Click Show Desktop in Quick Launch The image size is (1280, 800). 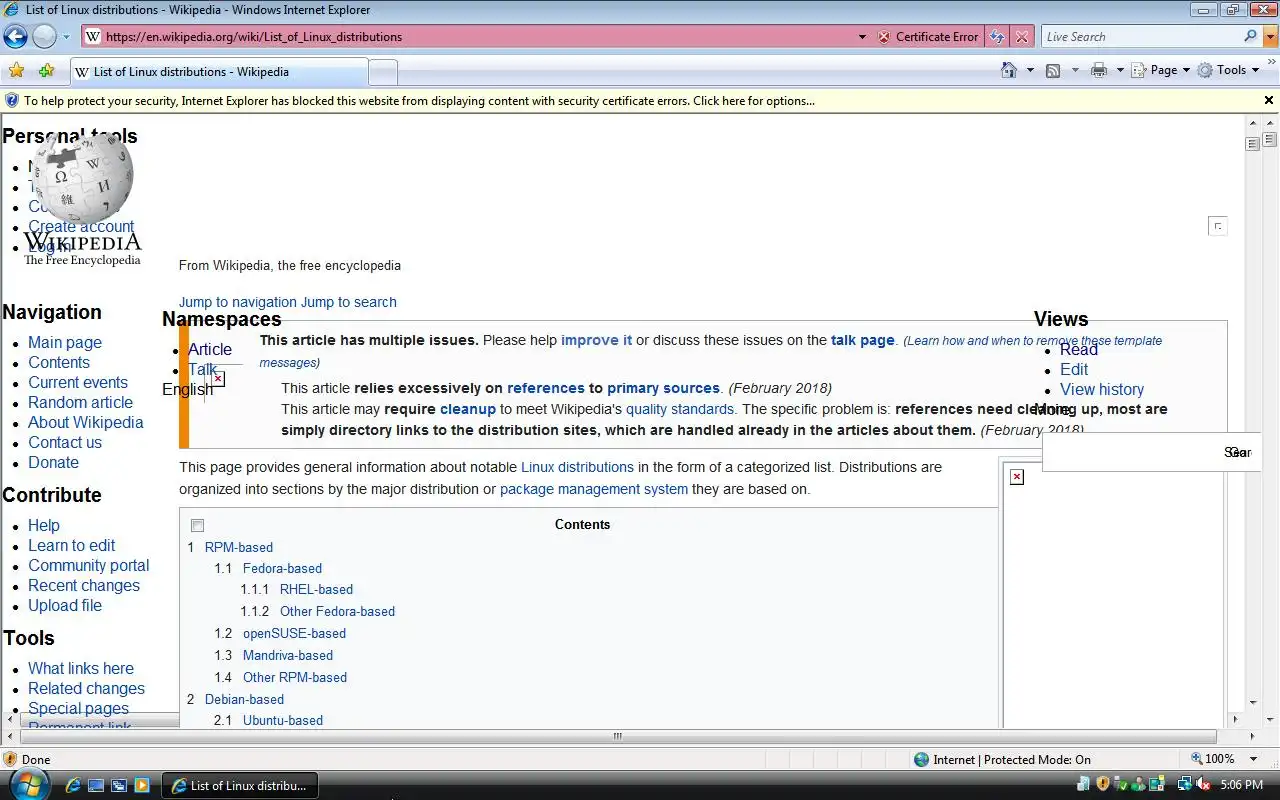(x=96, y=786)
